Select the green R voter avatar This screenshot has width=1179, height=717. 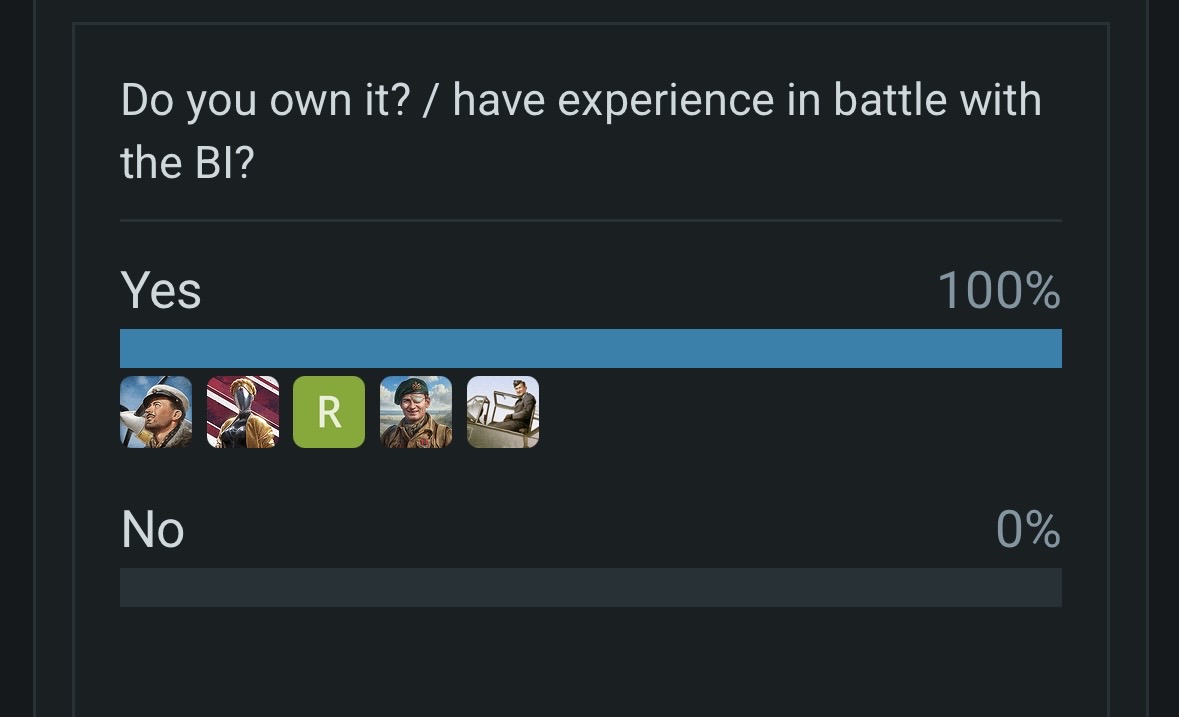tap(329, 412)
